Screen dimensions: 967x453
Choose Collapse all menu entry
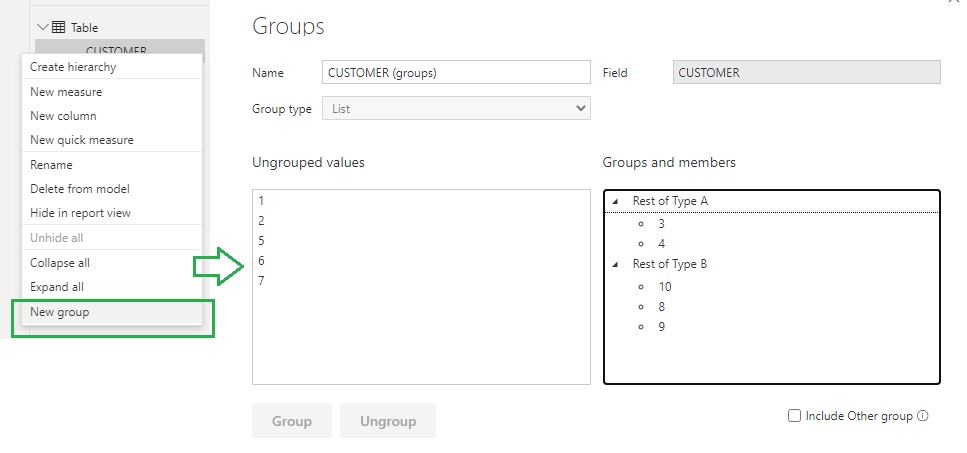click(x=112, y=263)
